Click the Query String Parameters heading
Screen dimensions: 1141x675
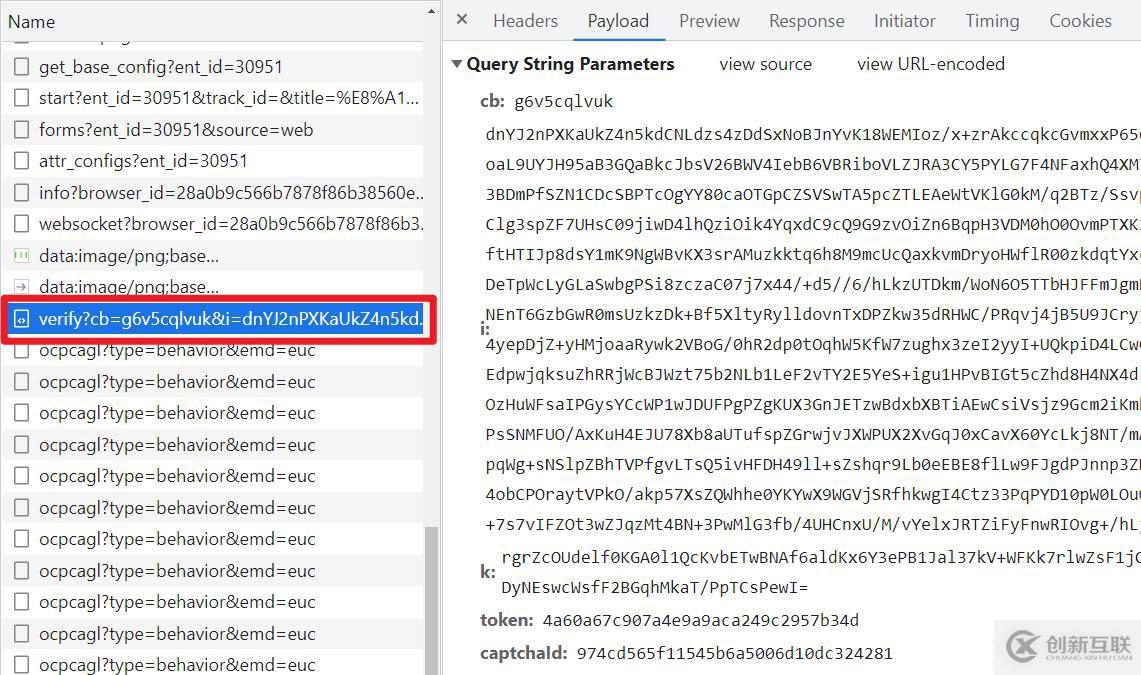[x=570, y=64]
